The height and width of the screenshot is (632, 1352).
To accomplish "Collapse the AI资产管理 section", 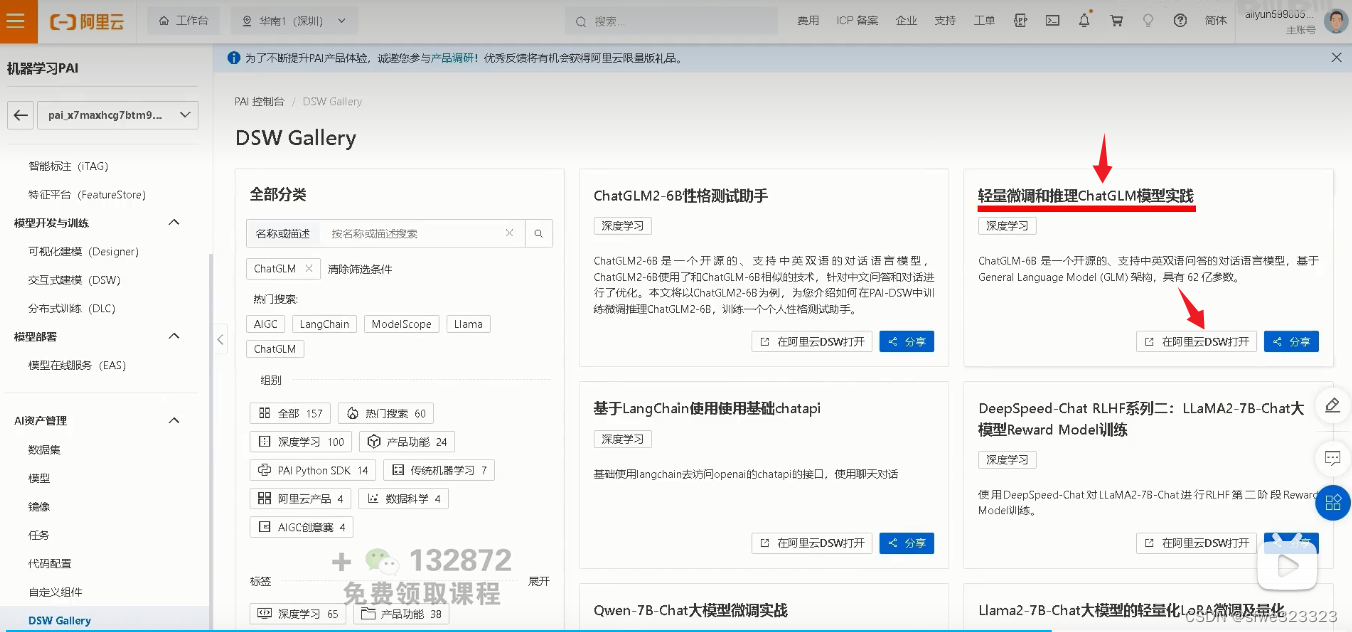I will [x=173, y=421].
